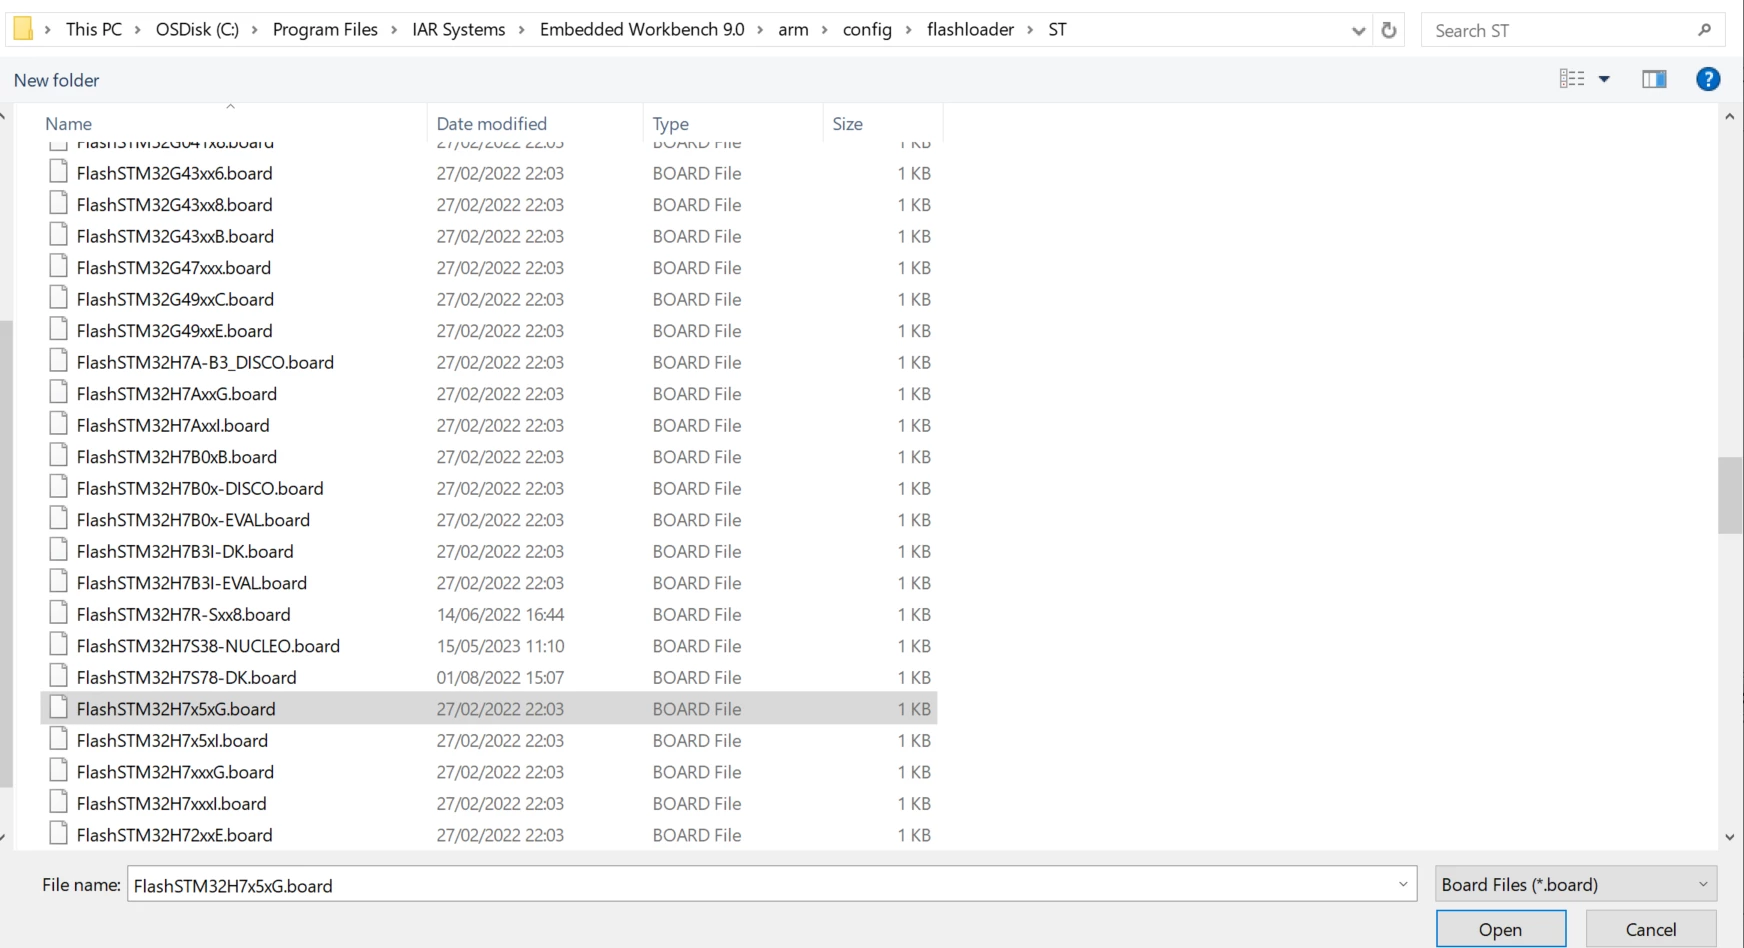This screenshot has height=948, width=1744.
Task: Click the Cancel button
Action: pos(1651,929)
